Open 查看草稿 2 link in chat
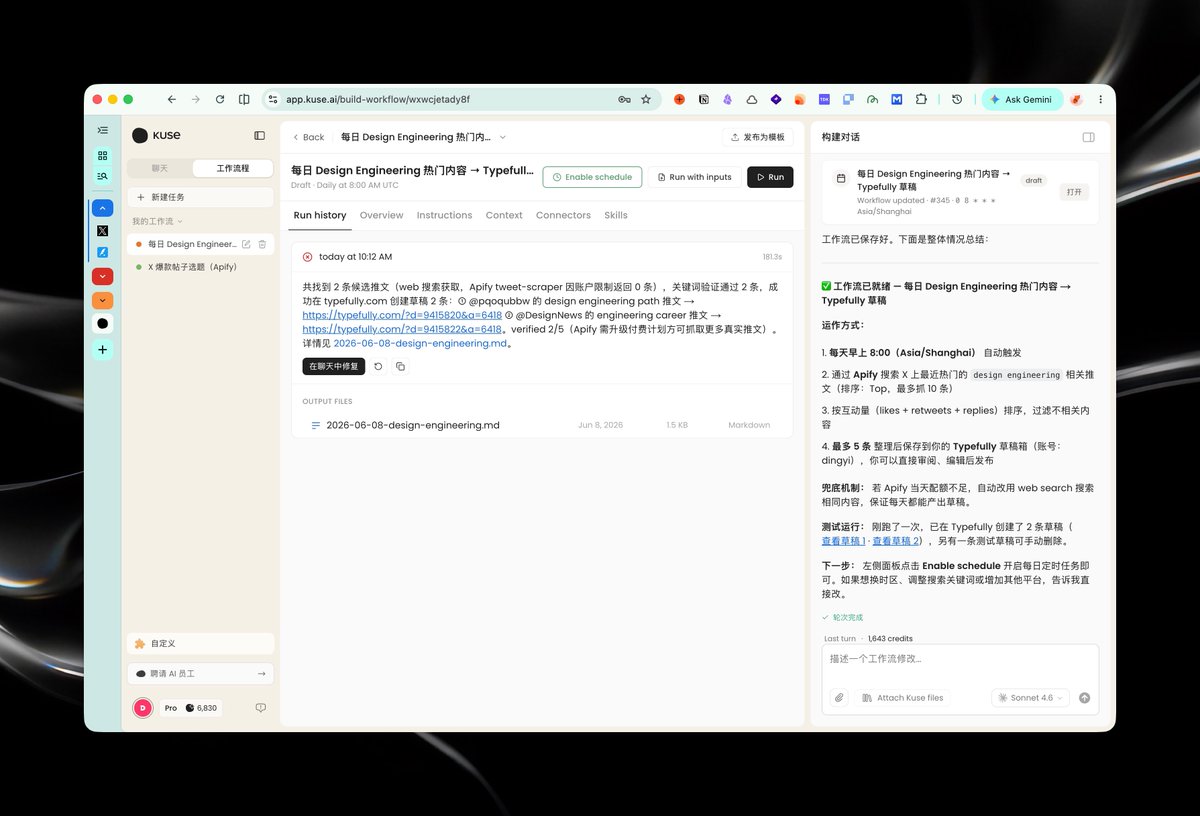1200x816 pixels. click(x=894, y=541)
